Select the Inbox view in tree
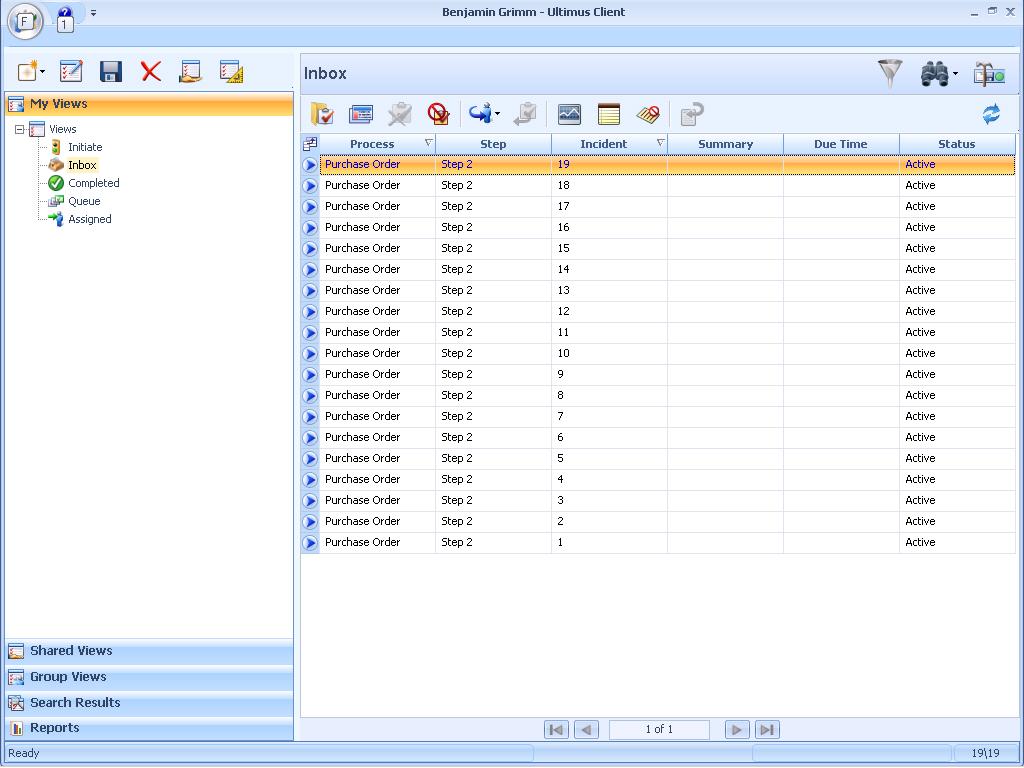The image size is (1024, 768). pos(82,165)
